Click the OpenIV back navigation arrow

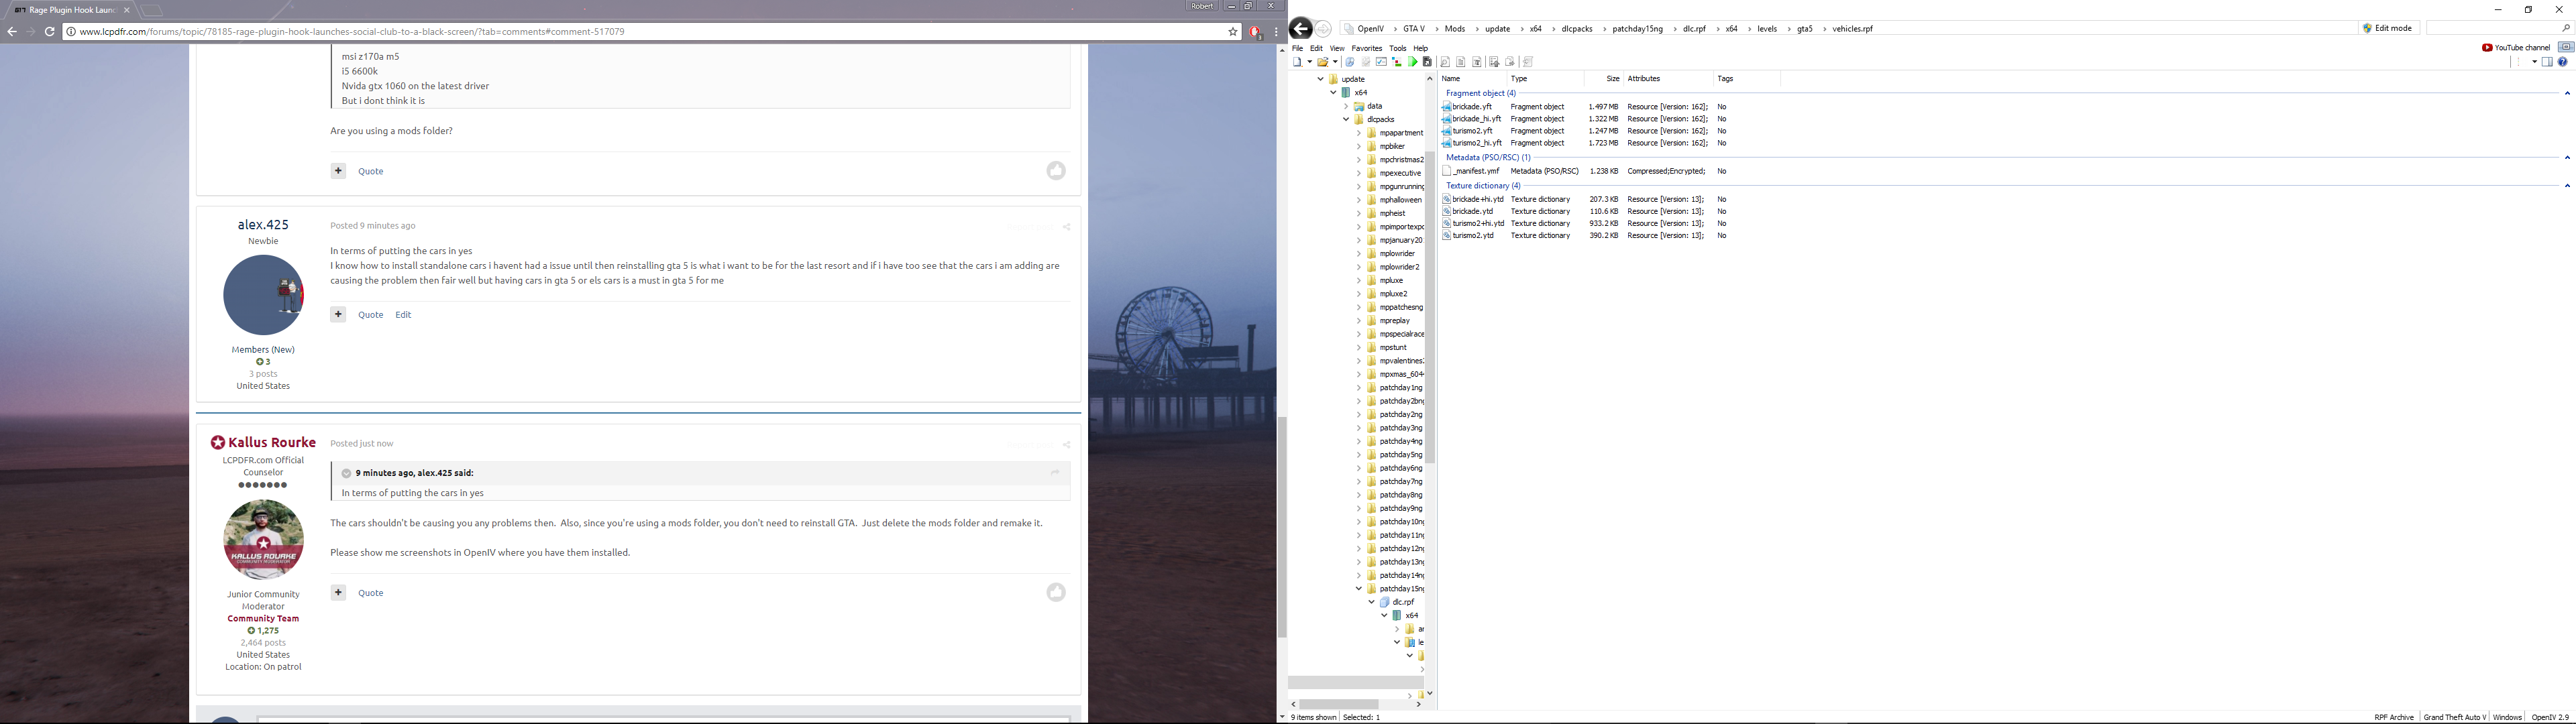coord(1300,29)
